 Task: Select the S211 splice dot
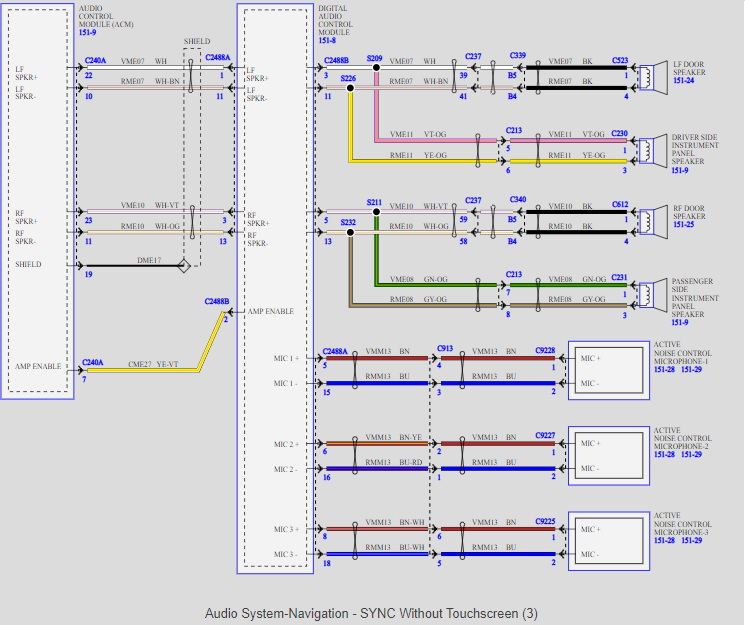point(376,212)
